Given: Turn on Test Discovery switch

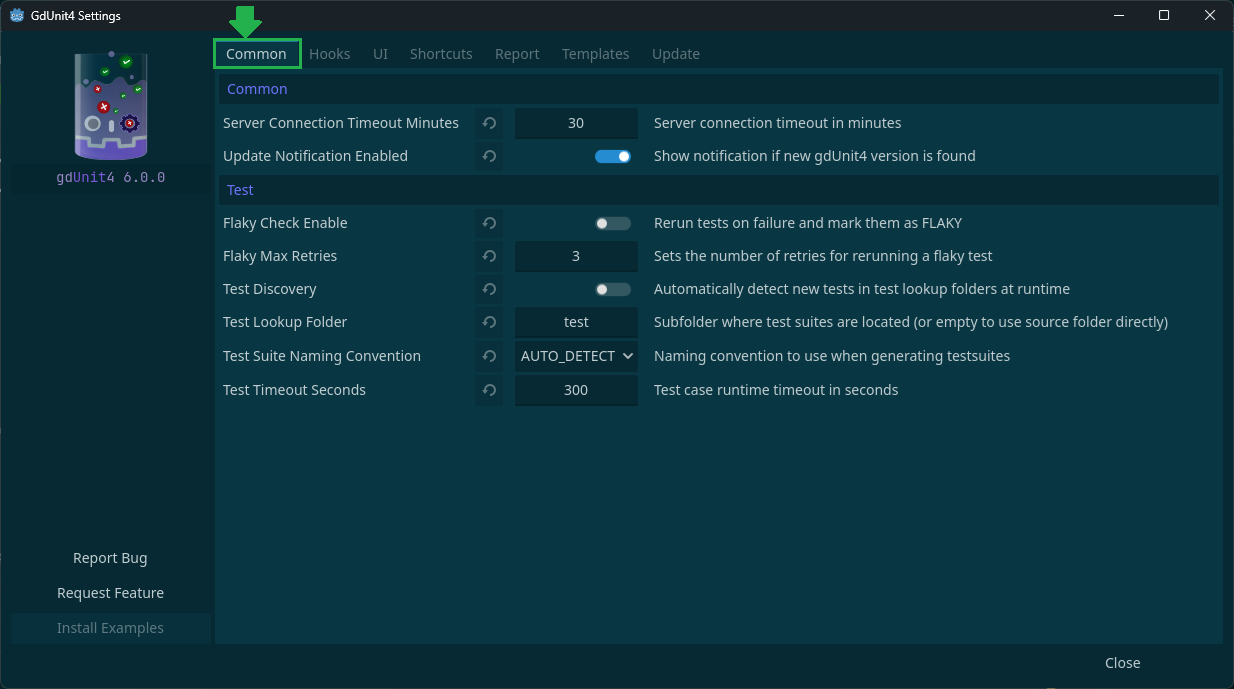Looking at the screenshot, I should coord(613,289).
